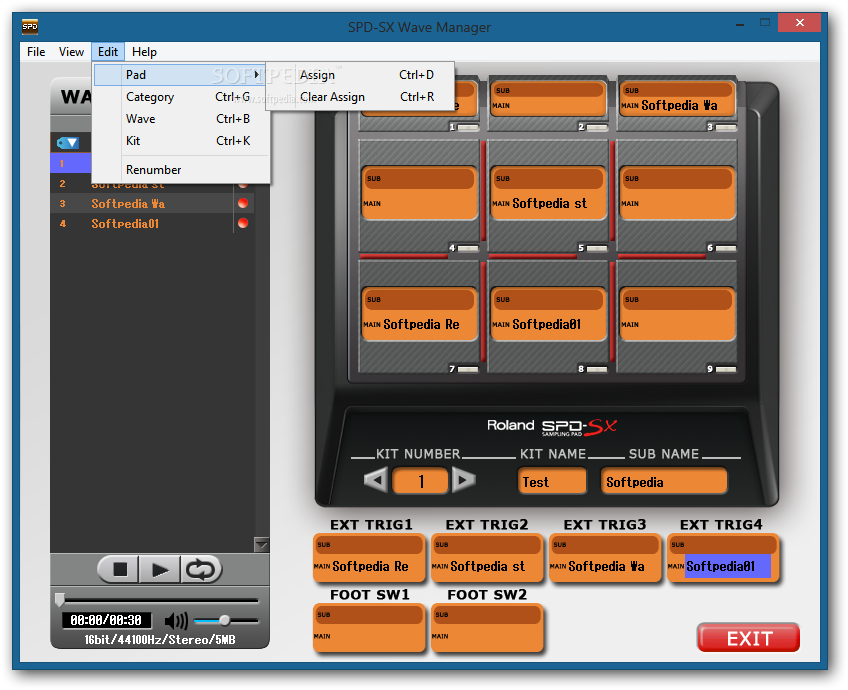Choose Category from the Edit menu
848x690 pixels.
click(x=180, y=97)
